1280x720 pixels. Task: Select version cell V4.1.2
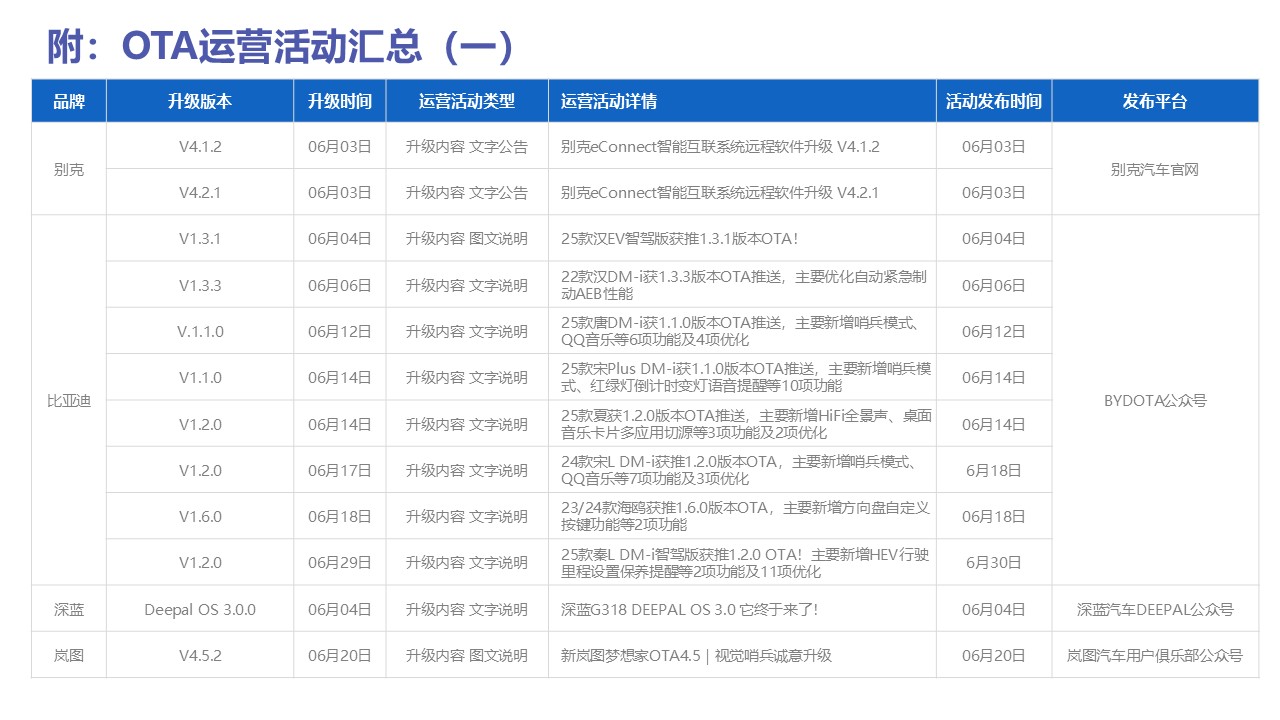[200, 146]
